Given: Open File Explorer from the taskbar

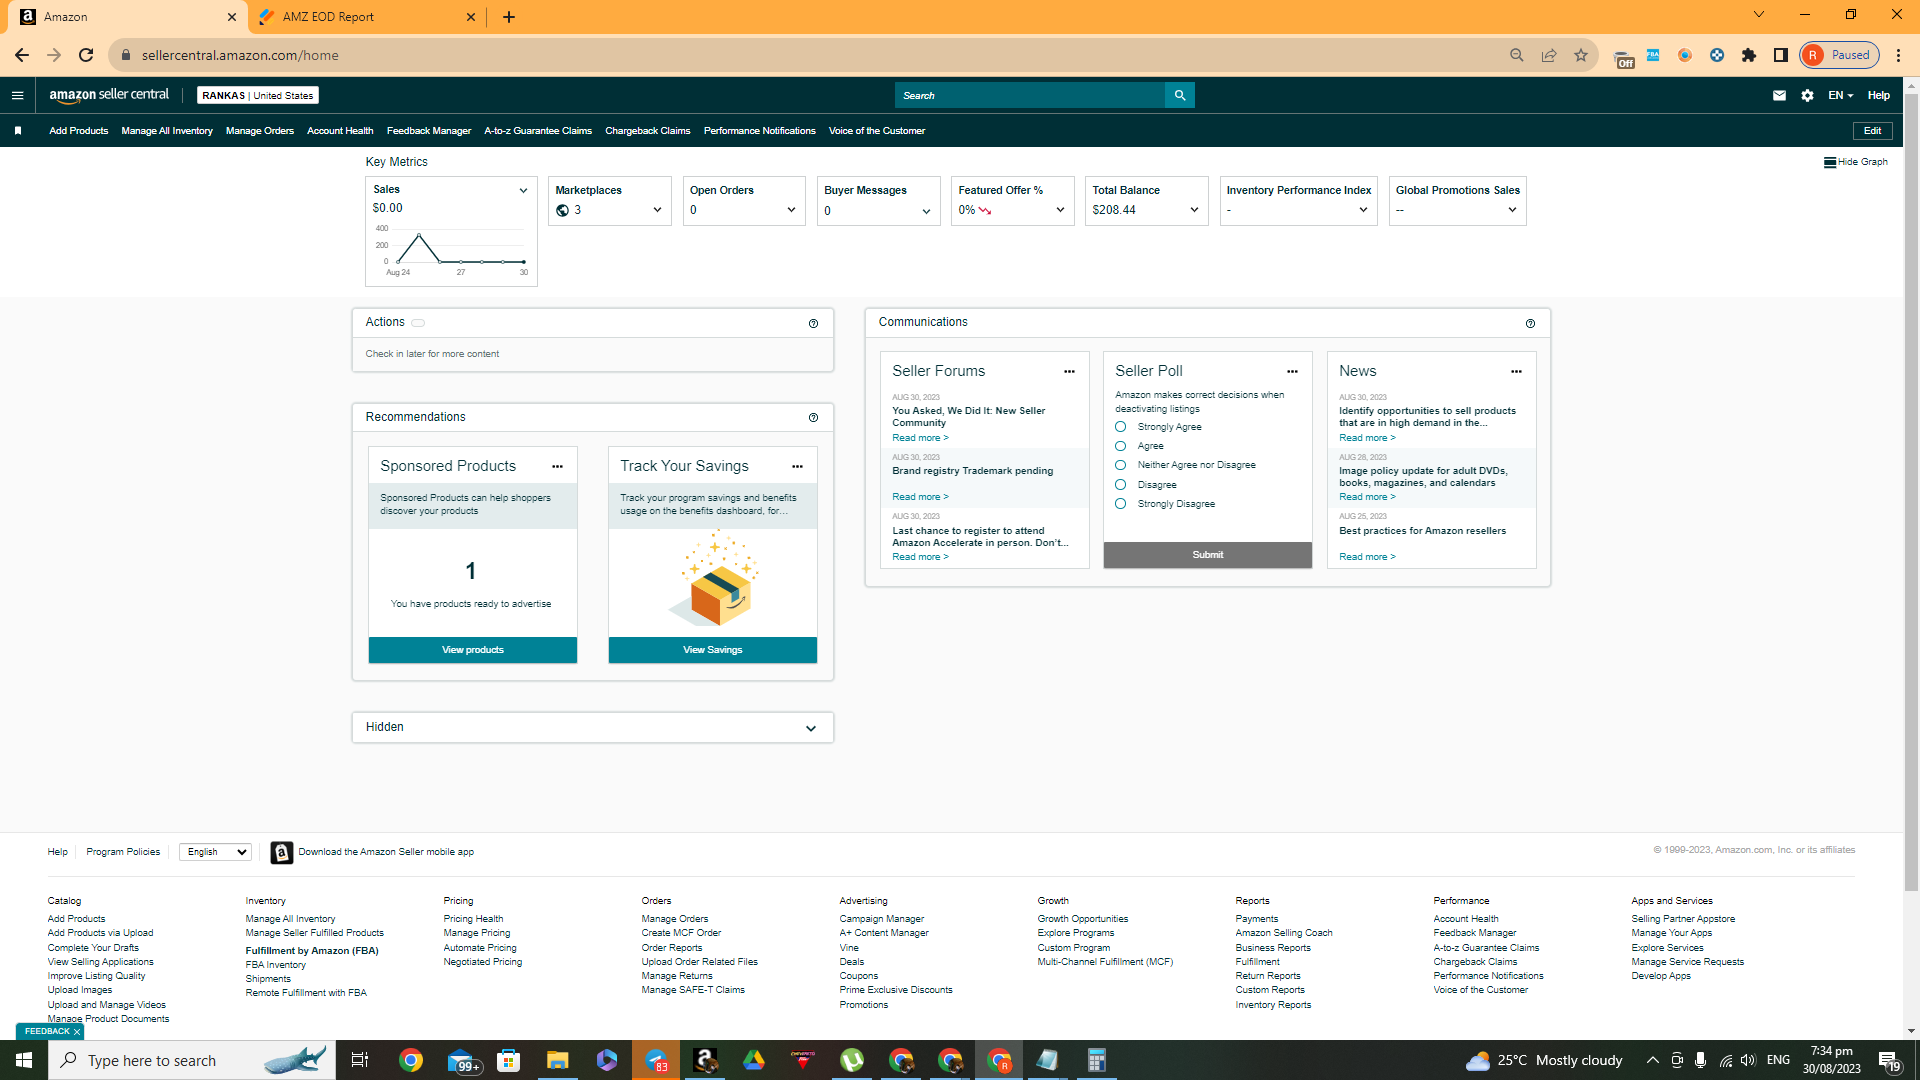Looking at the screenshot, I should click(x=557, y=1060).
